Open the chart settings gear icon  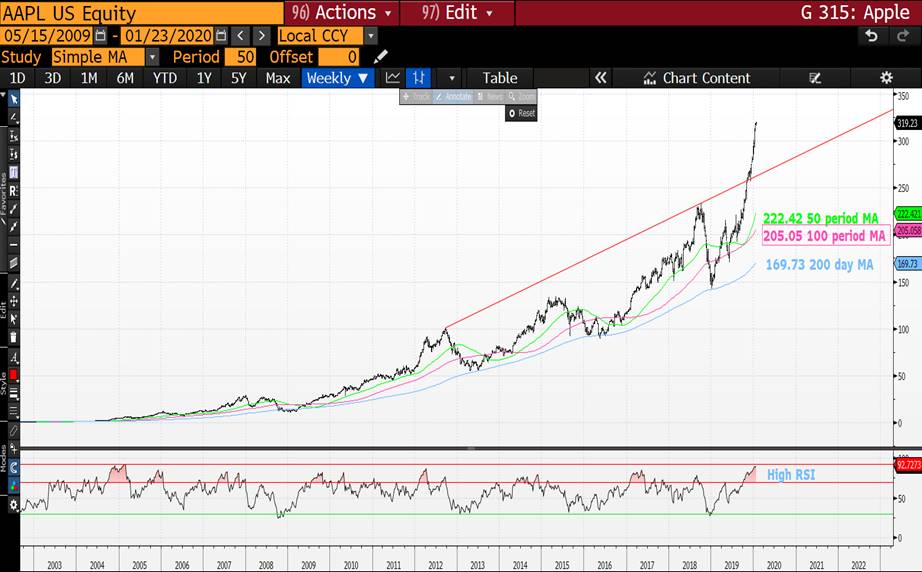[886, 78]
